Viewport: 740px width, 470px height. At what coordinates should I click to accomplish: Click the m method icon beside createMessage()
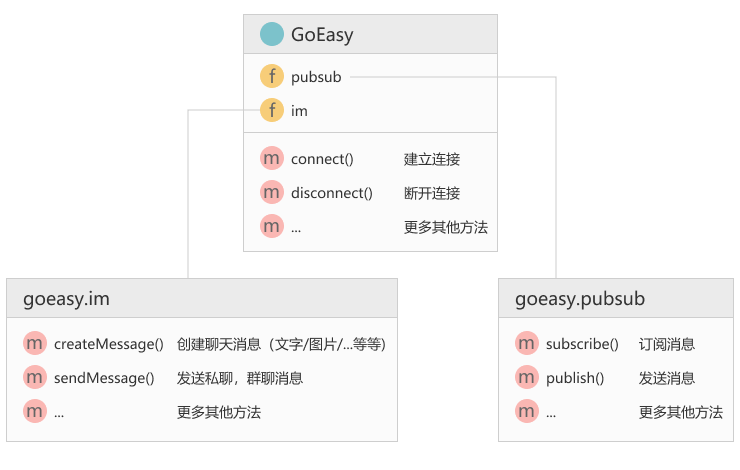pos(35,343)
